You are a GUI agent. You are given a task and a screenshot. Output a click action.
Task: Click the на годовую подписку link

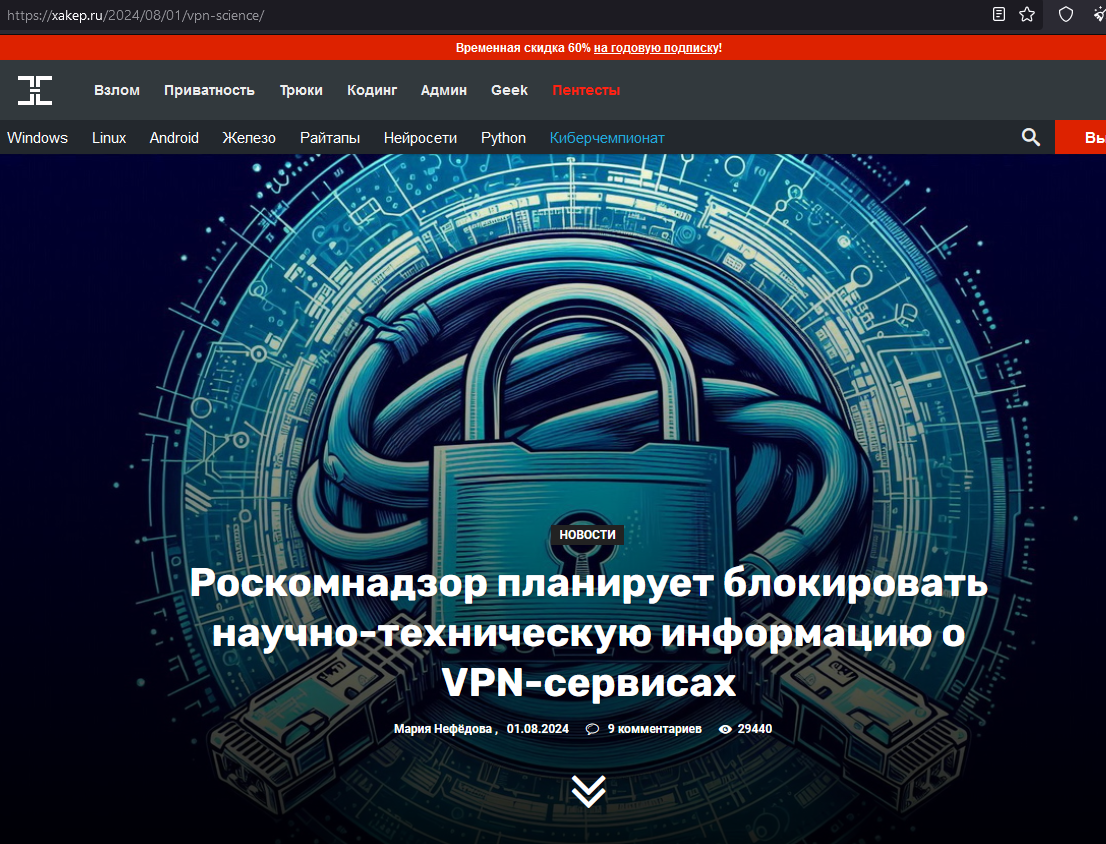tap(656, 48)
